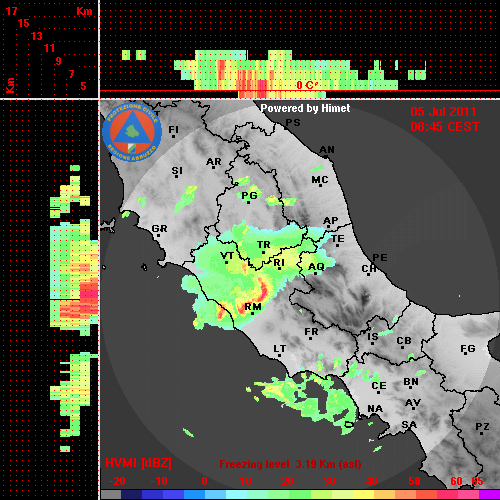Select the PE city label
This screenshot has width=500, height=500.
(380, 257)
